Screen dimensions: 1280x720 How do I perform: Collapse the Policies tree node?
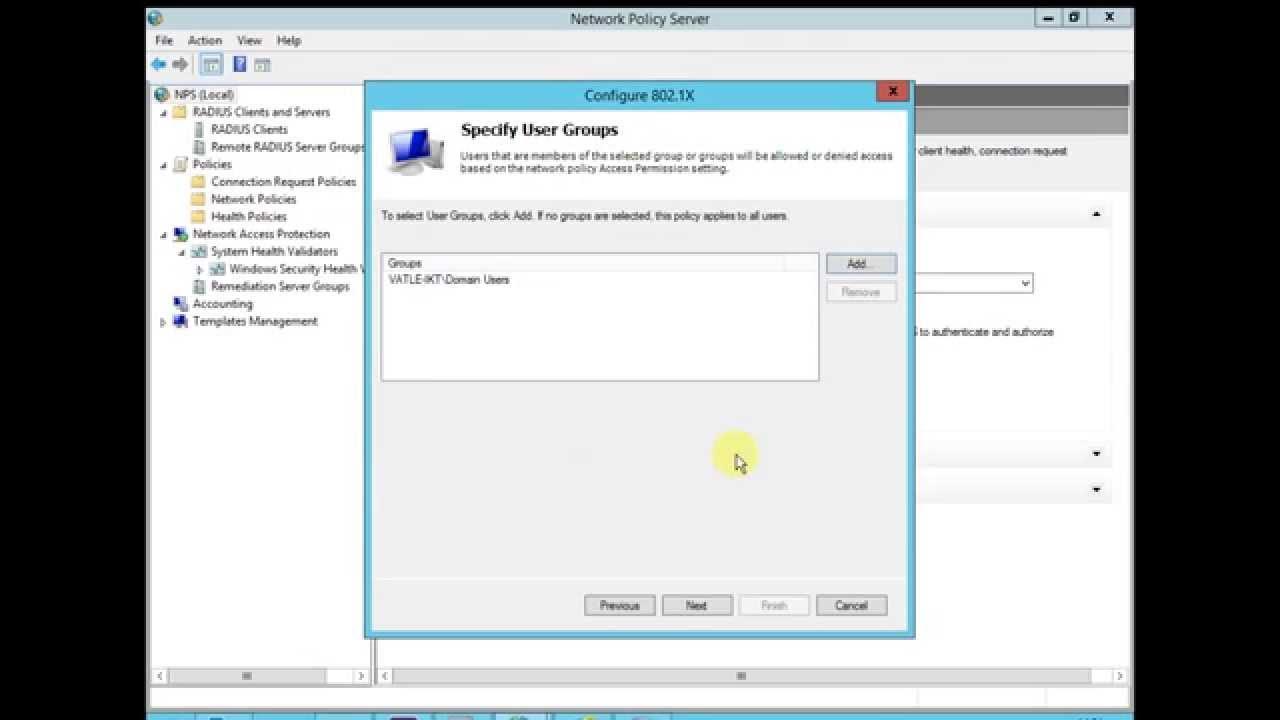tap(163, 165)
